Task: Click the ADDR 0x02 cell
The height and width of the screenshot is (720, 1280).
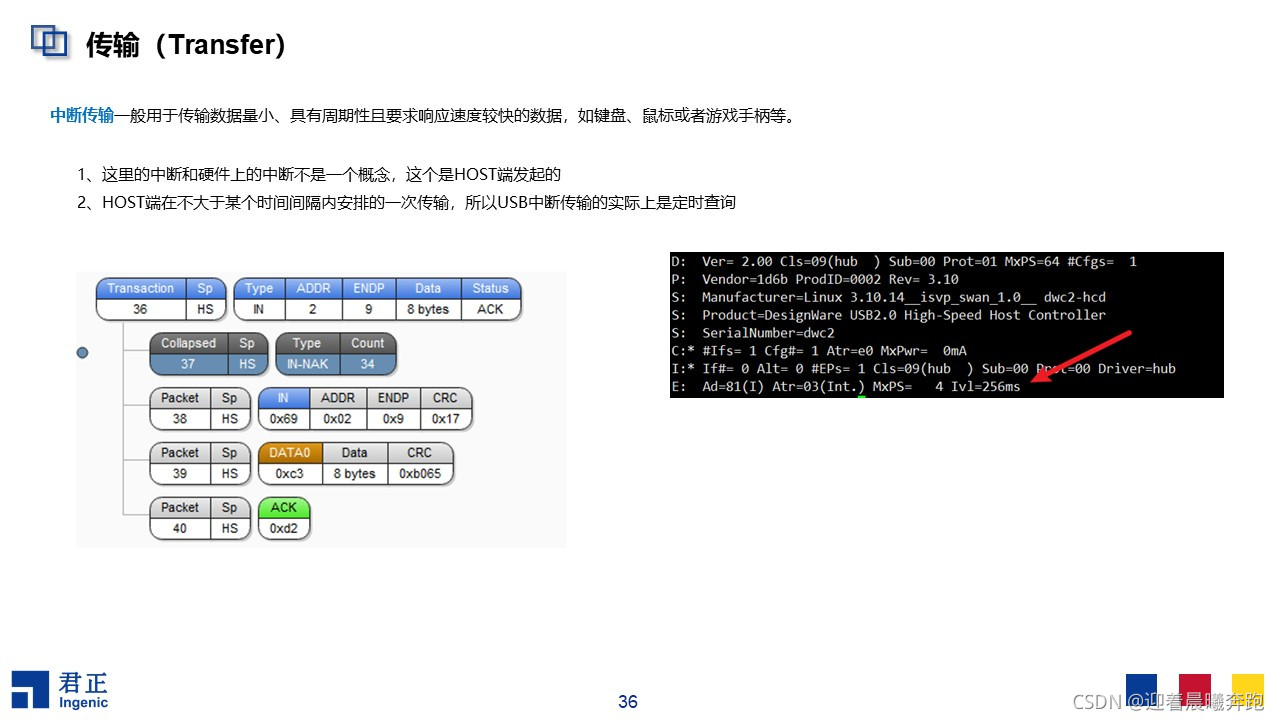Action: pyautogui.click(x=339, y=408)
